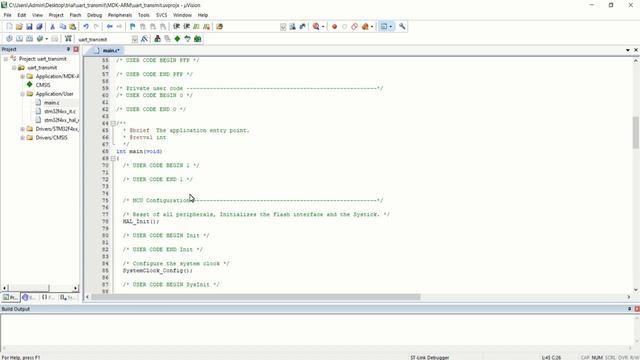
Task: Toggle the disable all breakpoints icon
Action: coord(354,27)
